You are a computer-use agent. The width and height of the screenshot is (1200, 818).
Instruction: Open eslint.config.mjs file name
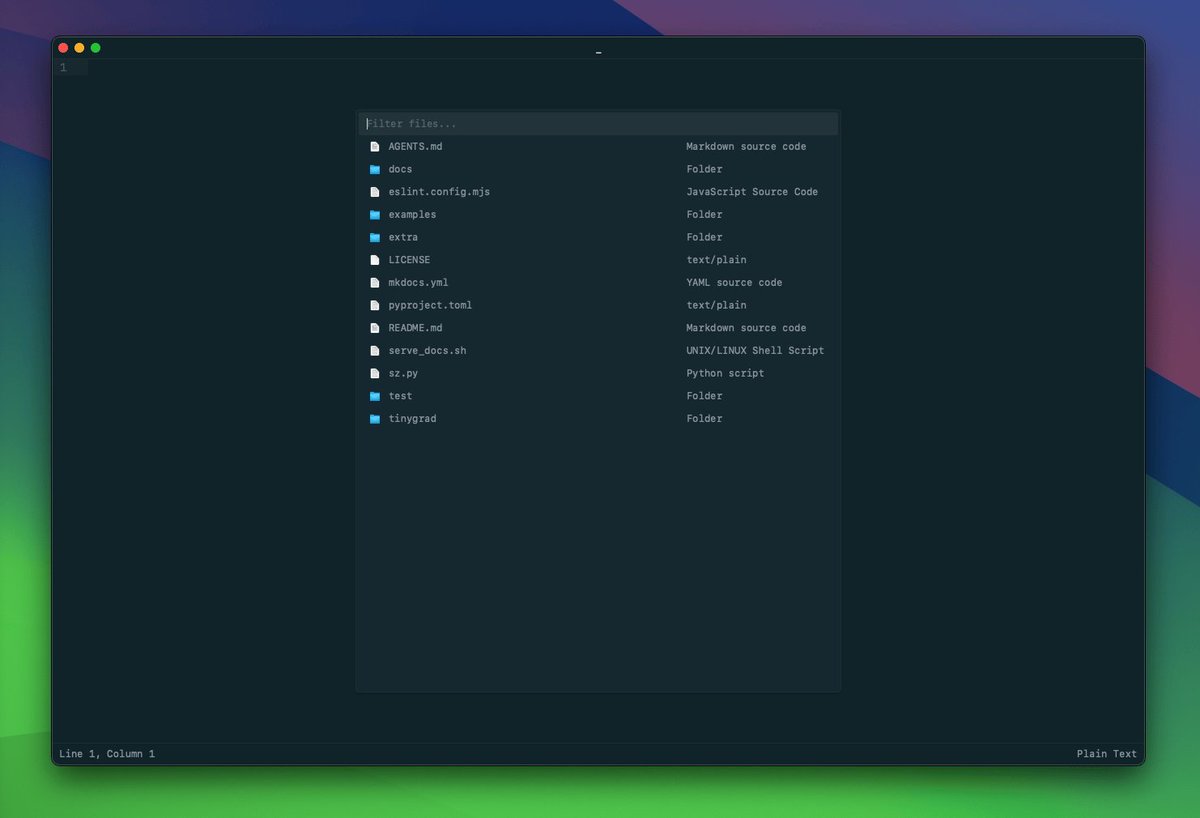coord(439,192)
